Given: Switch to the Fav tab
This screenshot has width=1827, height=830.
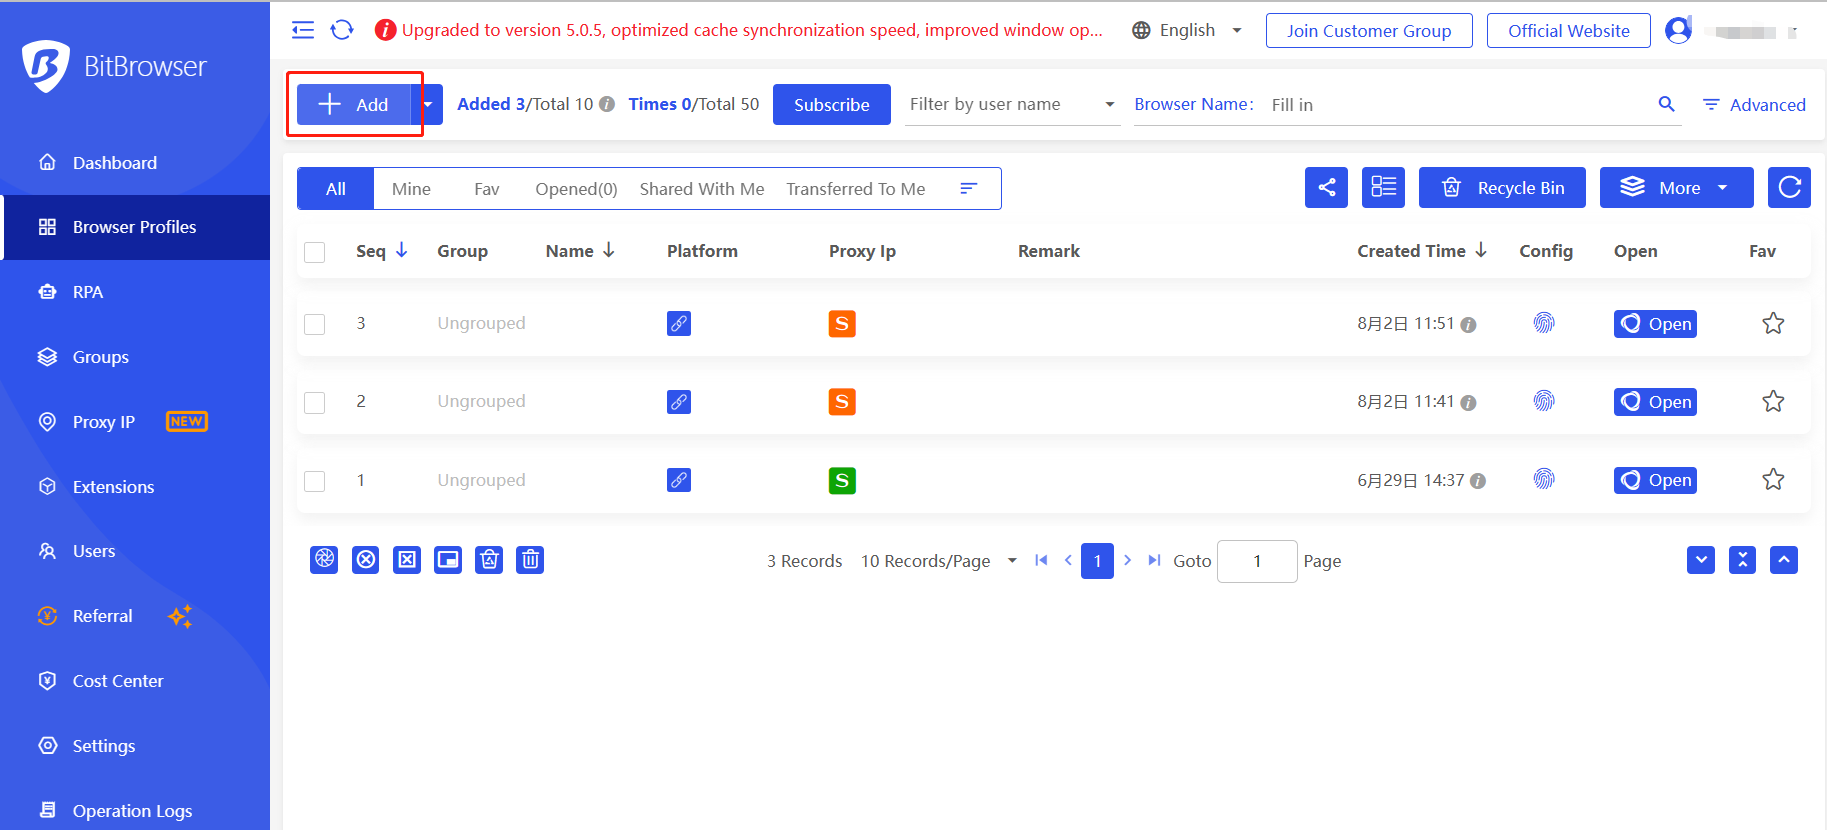Looking at the screenshot, I should pos(487,189).
